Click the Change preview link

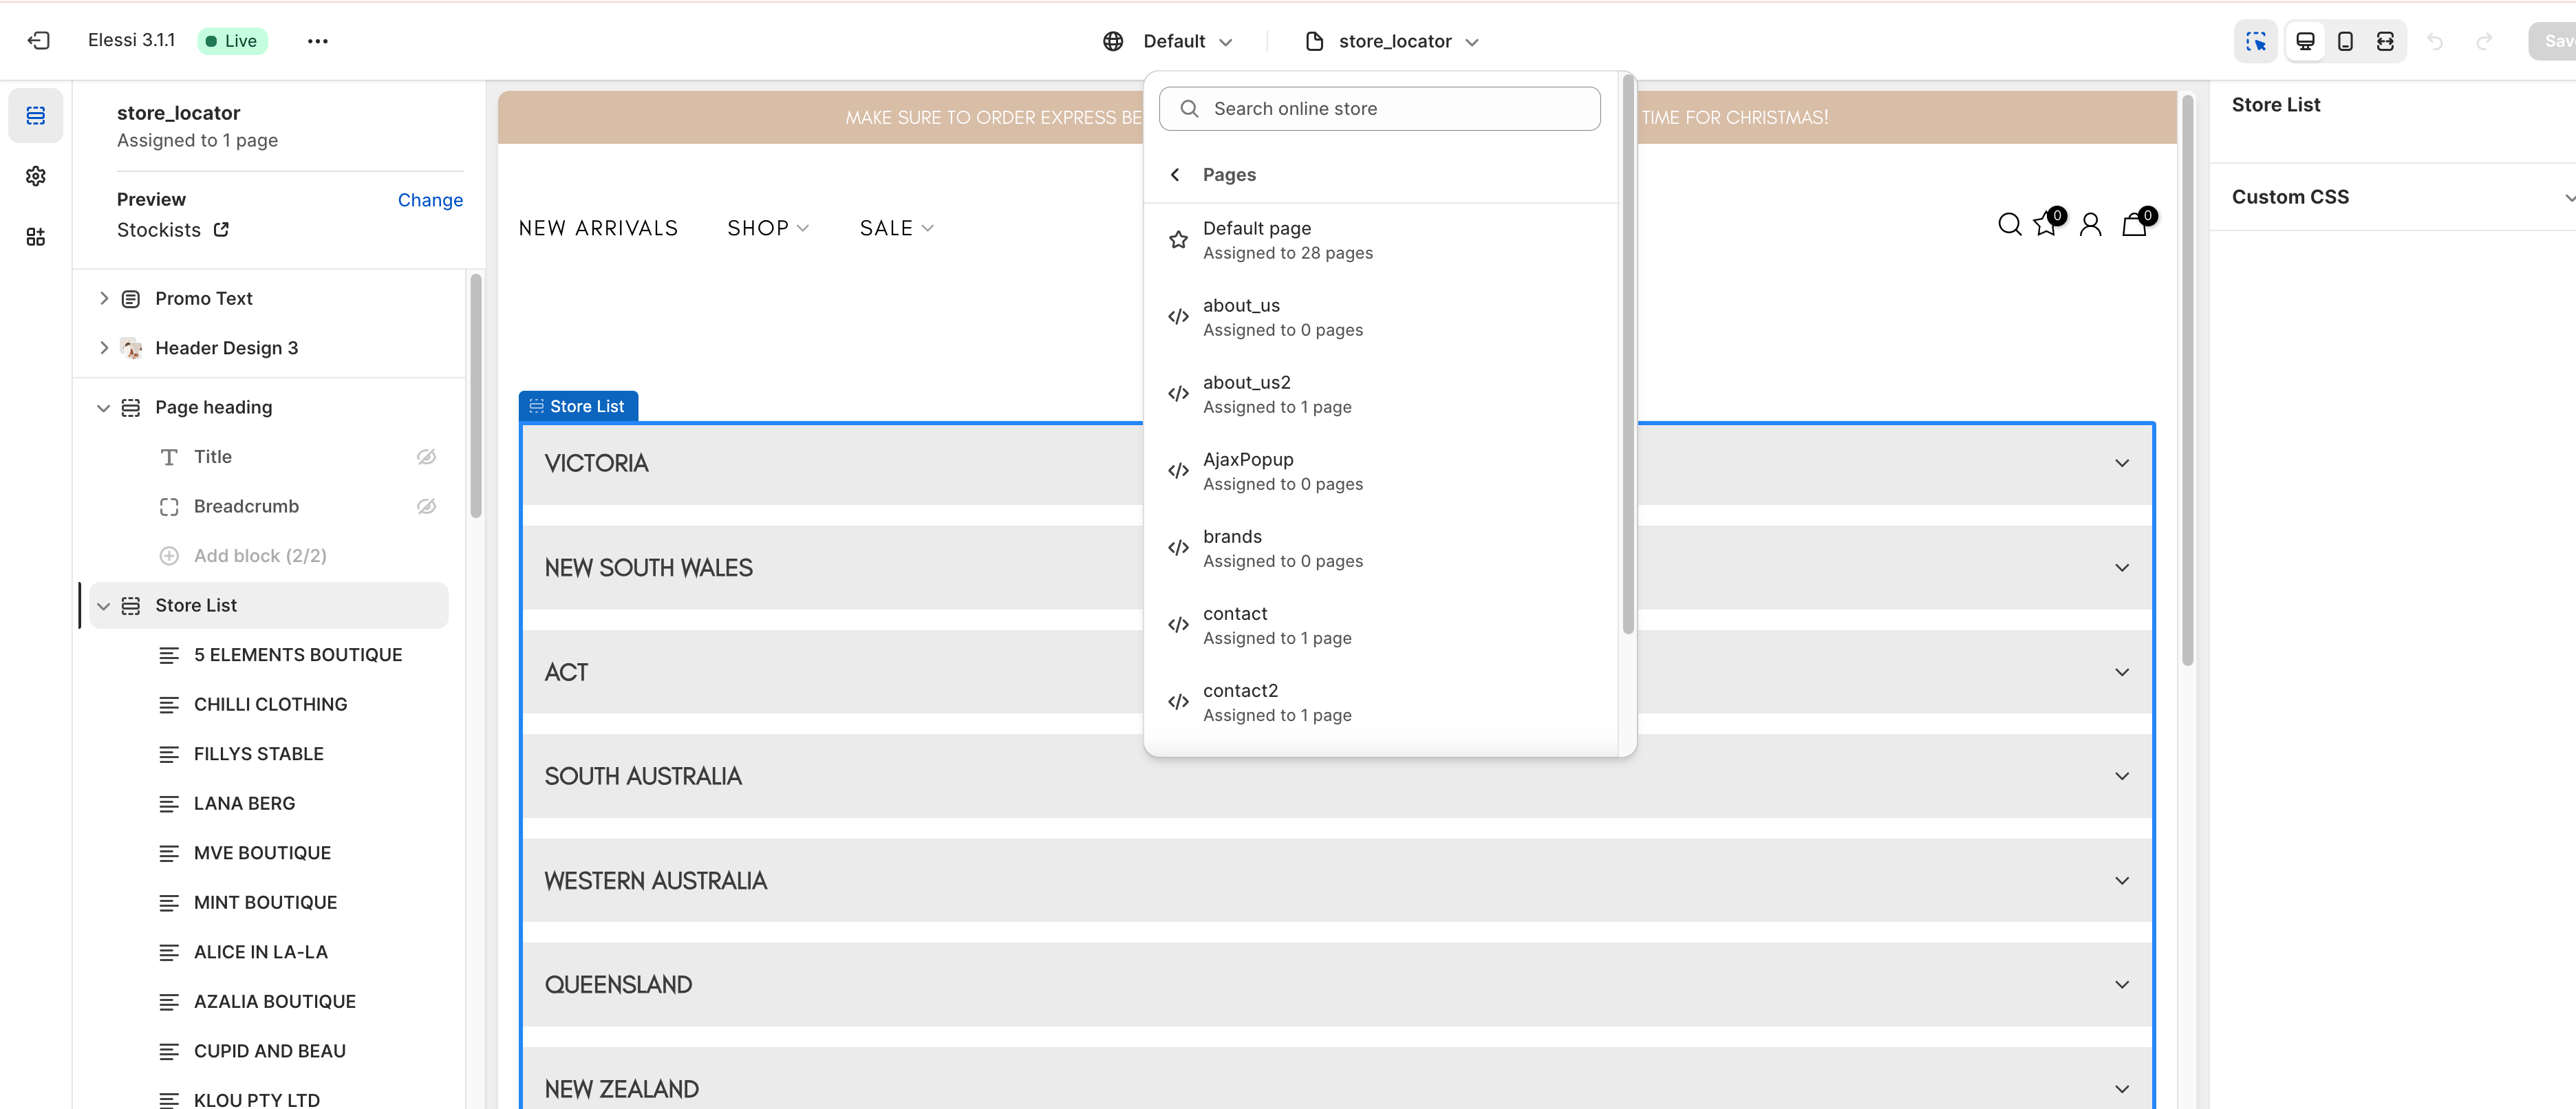tap(430, 200)
